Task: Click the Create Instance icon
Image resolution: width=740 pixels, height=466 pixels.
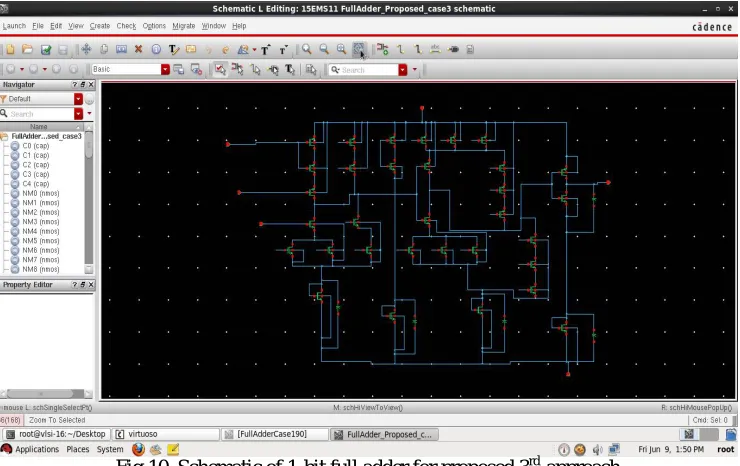Action: click(383, 49)
